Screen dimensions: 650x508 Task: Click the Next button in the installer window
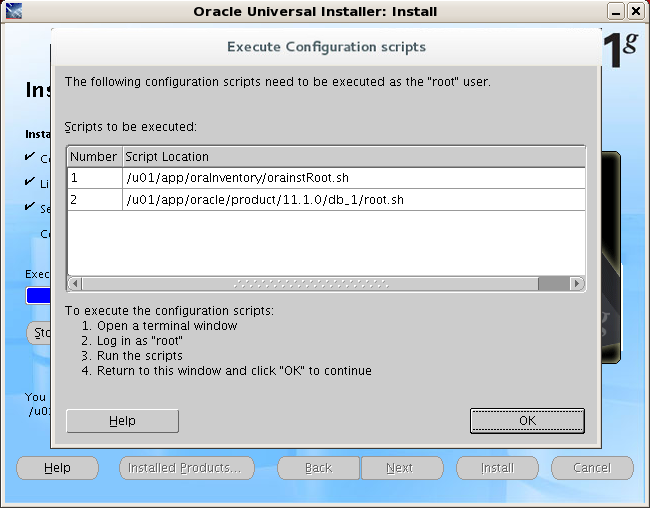(x=401, y=468)
